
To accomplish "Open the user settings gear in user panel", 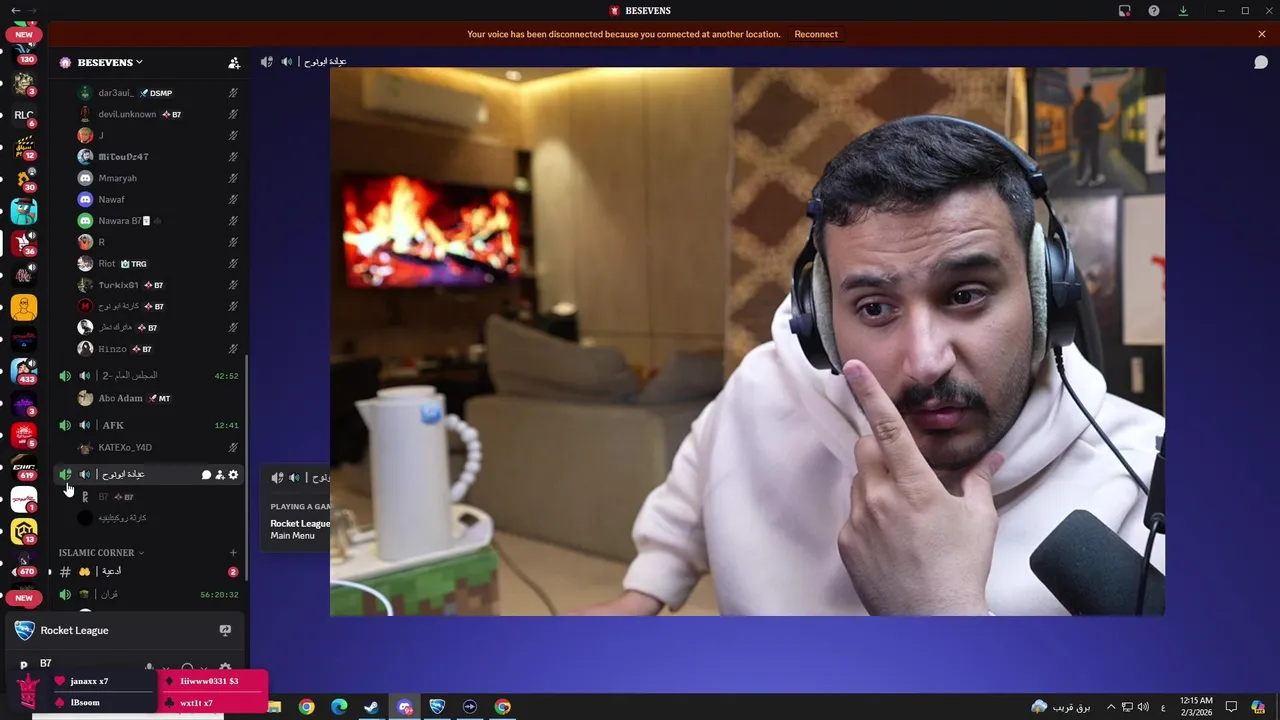I will click(225, 667).
